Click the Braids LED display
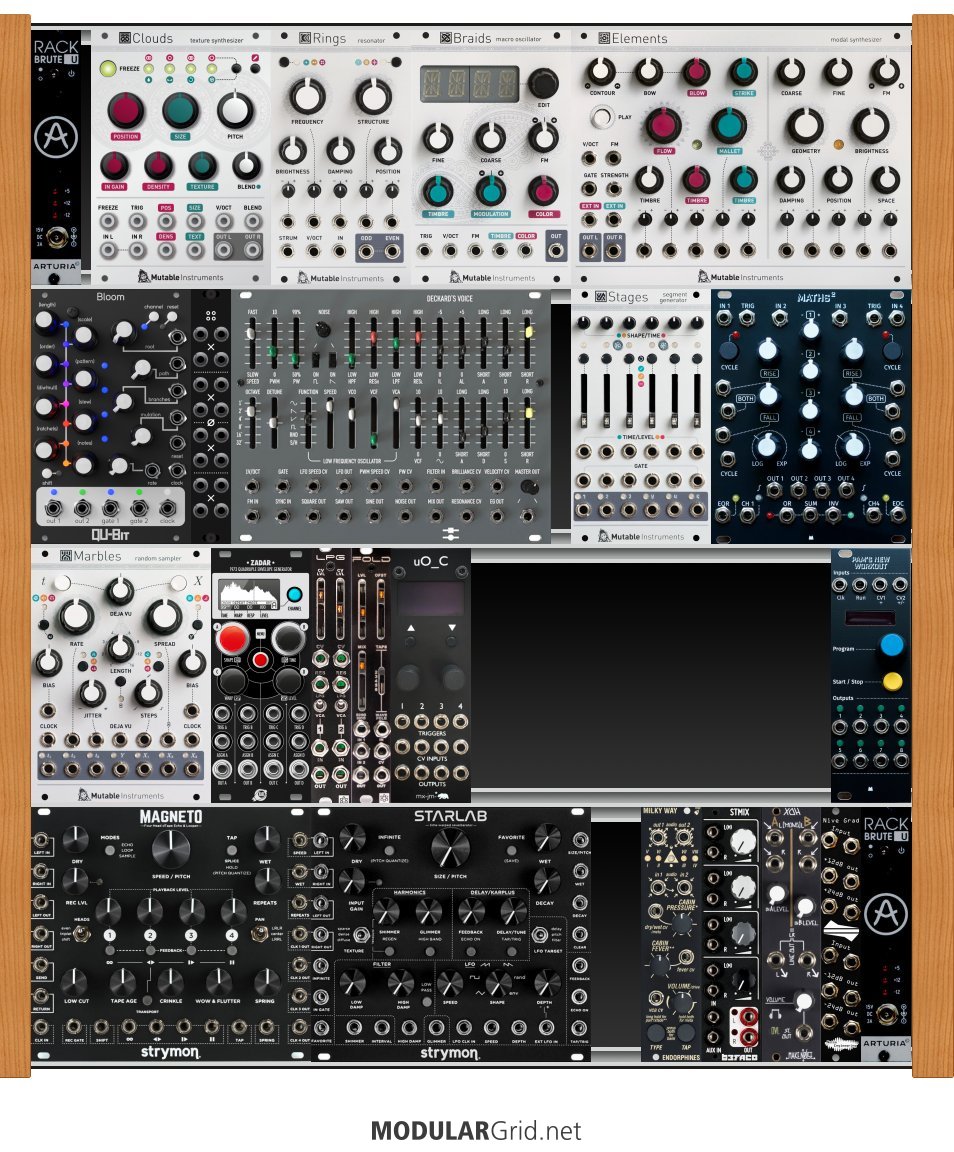This screenshot has height=1152, width=954. click(469, 84)
